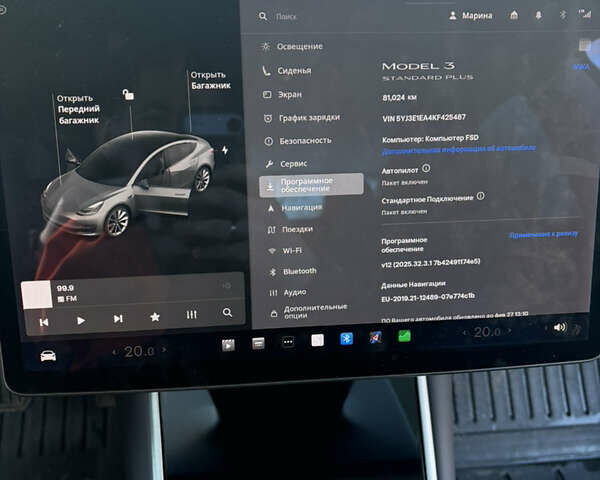Open car controls via bottom-left car icon
The image size is (600, 480).
point(47,356)
